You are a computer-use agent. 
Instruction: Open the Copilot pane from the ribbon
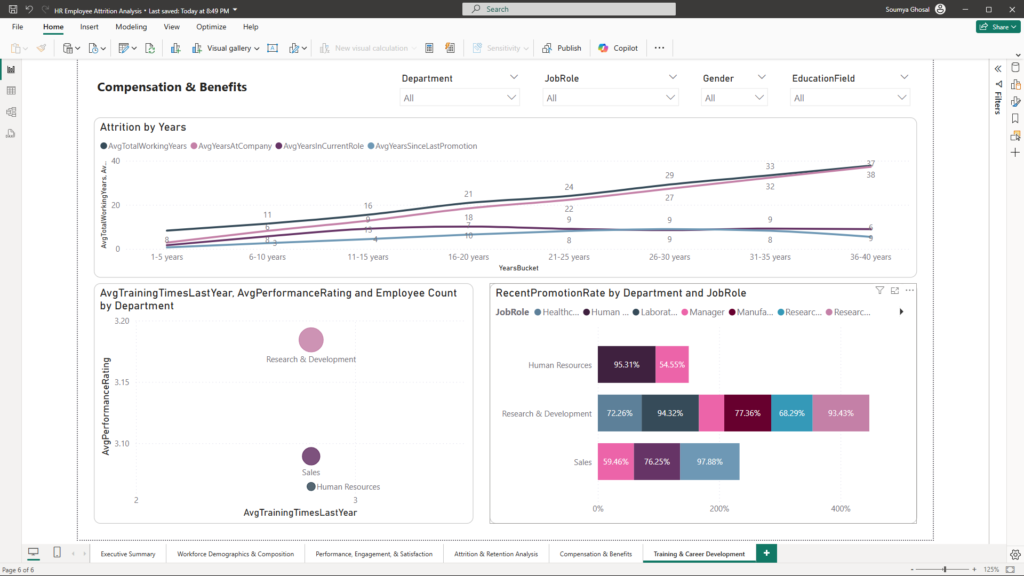click(618, 48)
